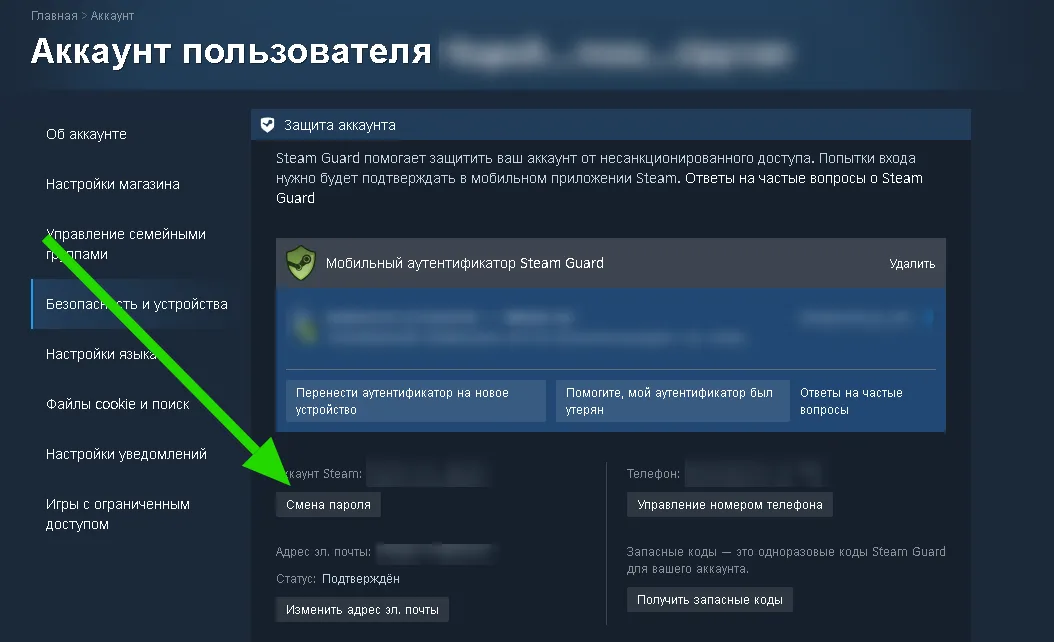The height and width of the screenshot is (642, 1054).
Task: Open the Главная breadcrumb link
Action: pos(54,15)
